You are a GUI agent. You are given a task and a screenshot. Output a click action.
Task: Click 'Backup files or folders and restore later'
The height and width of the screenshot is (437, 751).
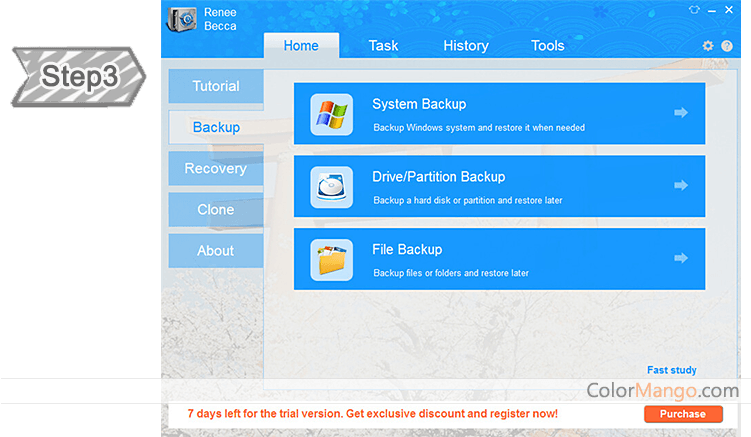pos(451,273)
